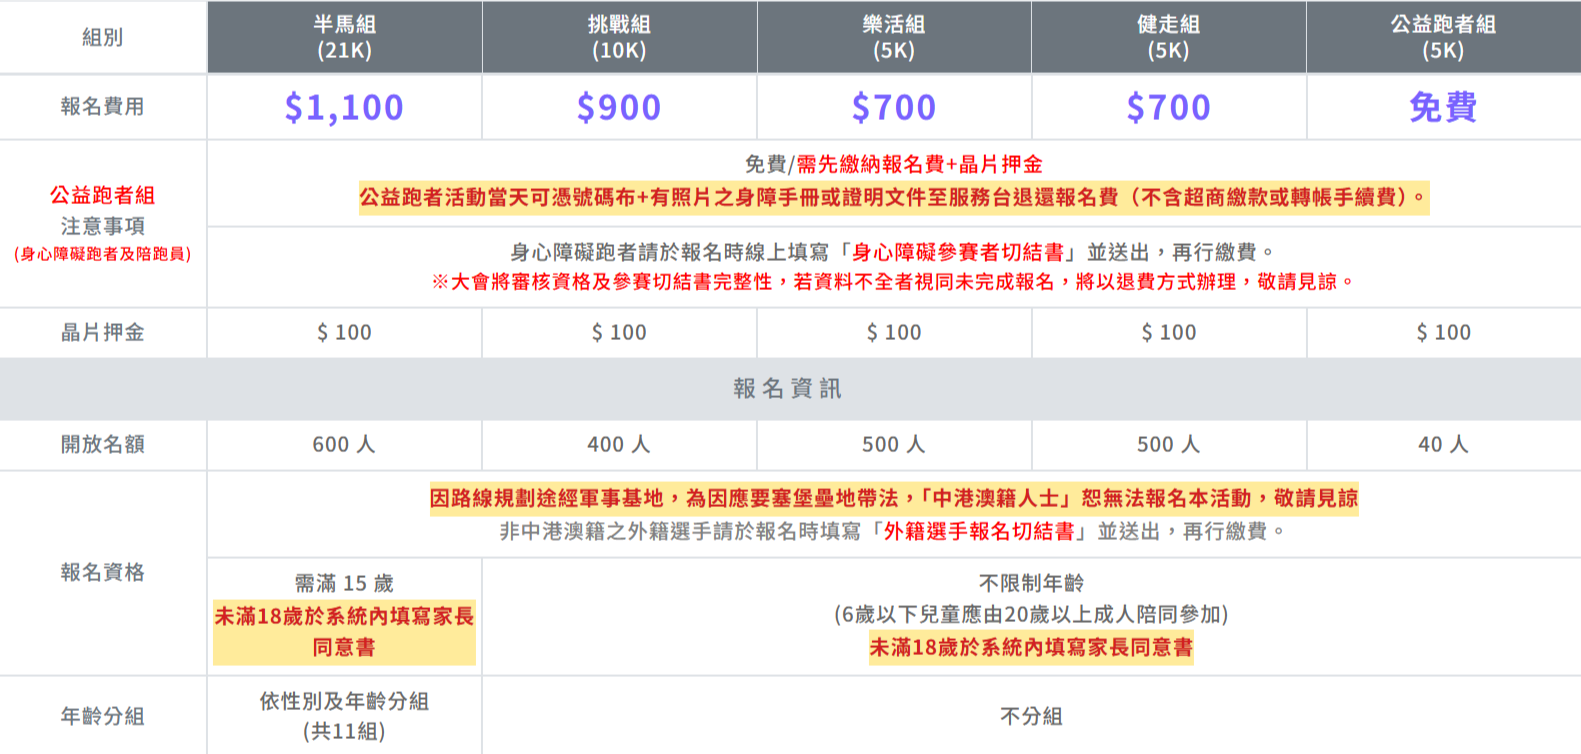The image size is (1581, 754).
Task: Click the 年齡分組 row label
Action: (x=102, y=716)
